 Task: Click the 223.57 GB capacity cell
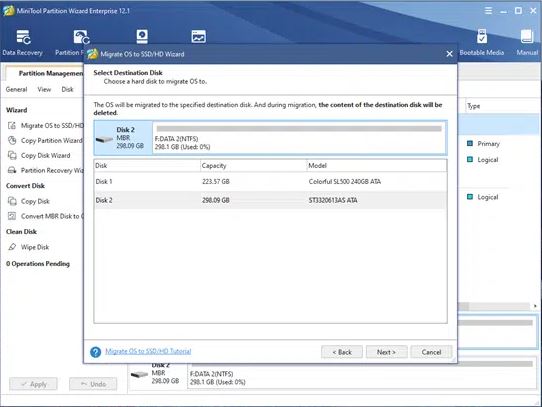click(x=216, y=182)
